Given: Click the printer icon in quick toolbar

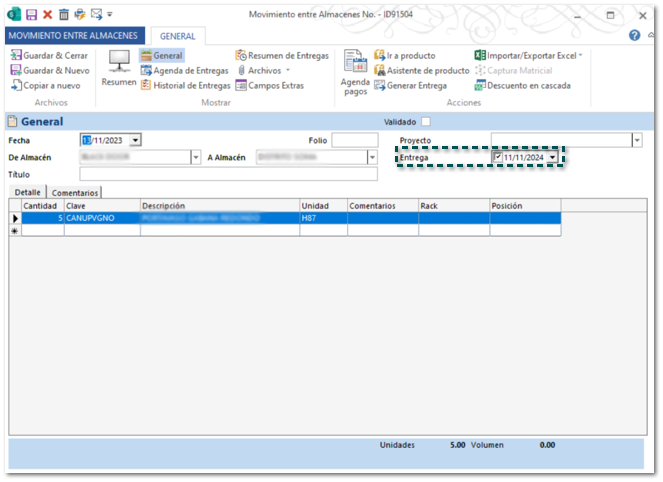Looking at the screenshot, I should click(79, 15).
